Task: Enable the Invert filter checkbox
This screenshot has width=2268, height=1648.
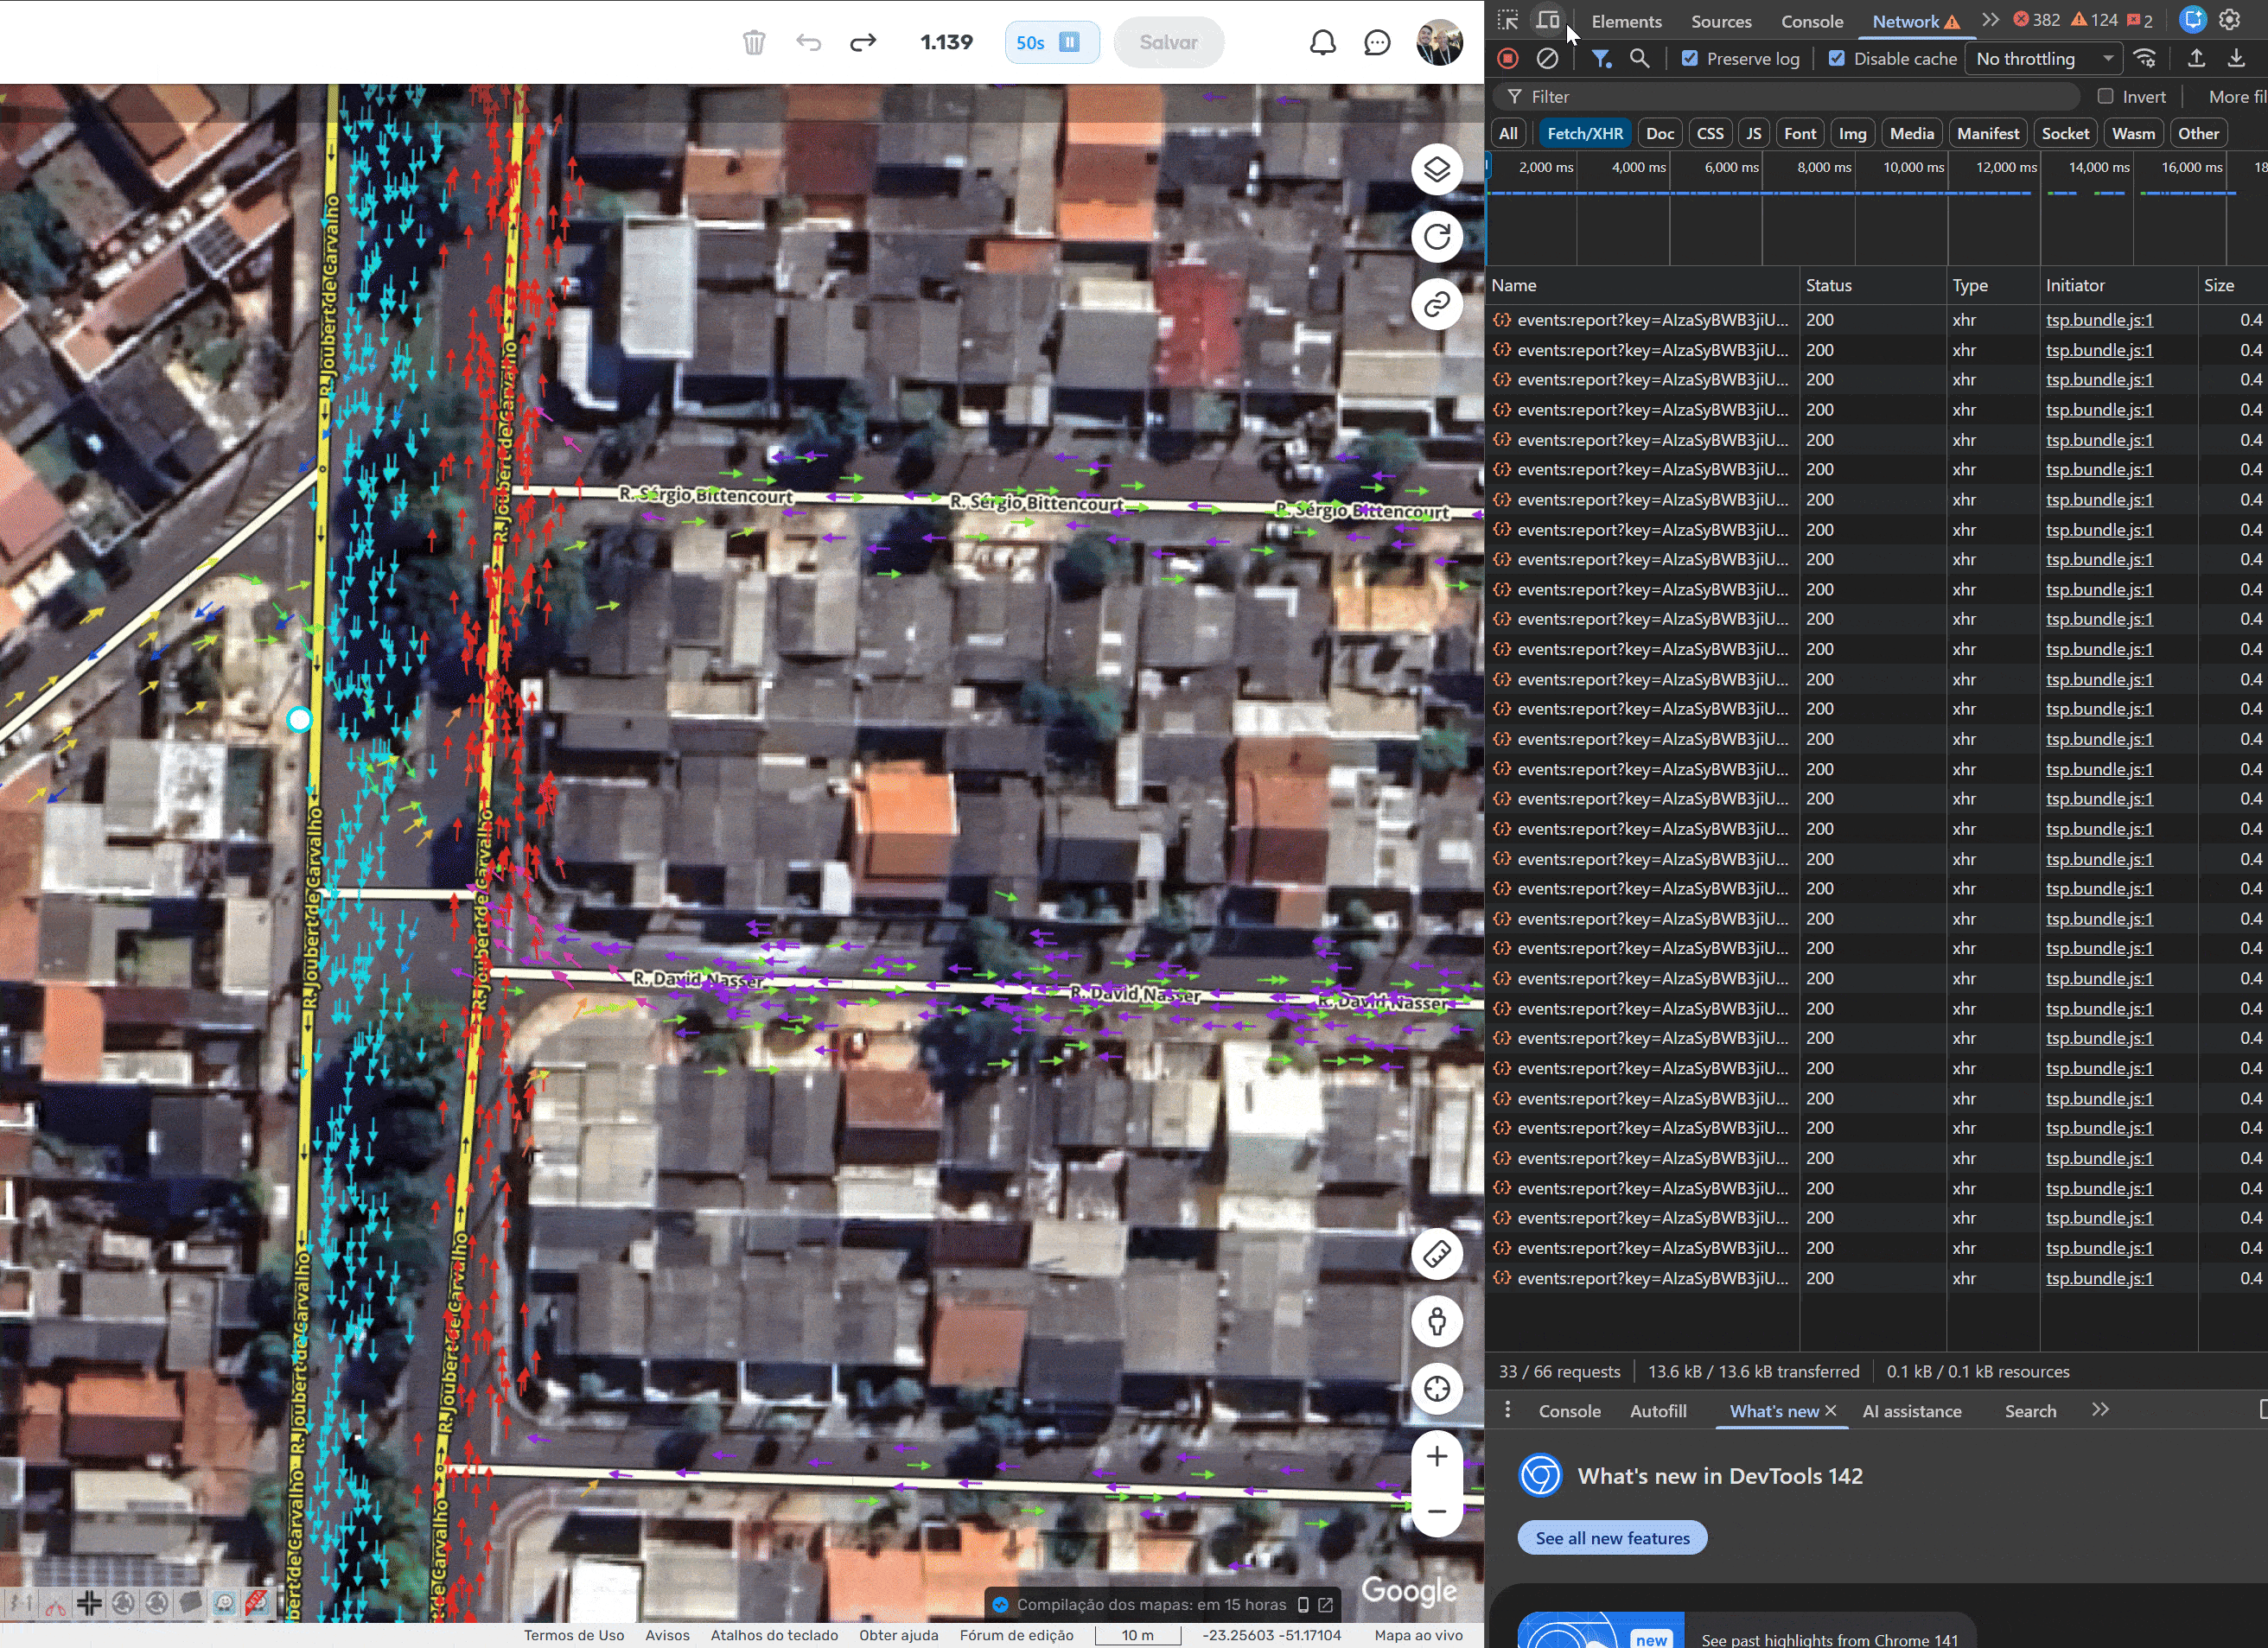Action: tap(2105, 96)
